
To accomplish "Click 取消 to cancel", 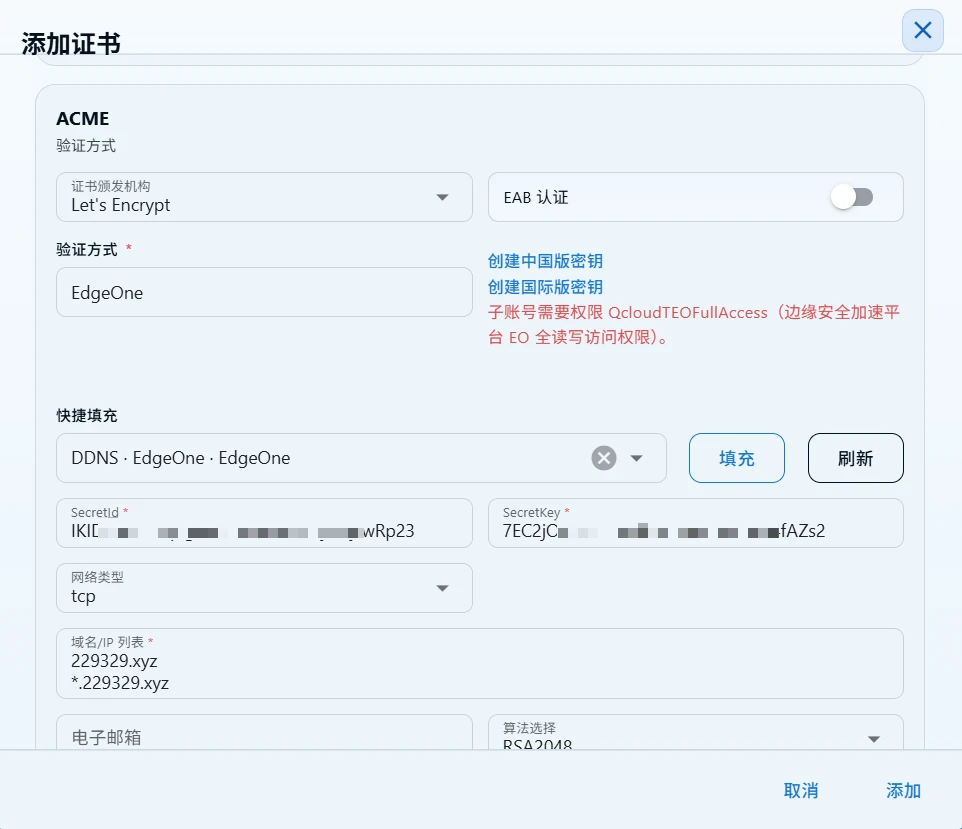I will pos(801,790).
